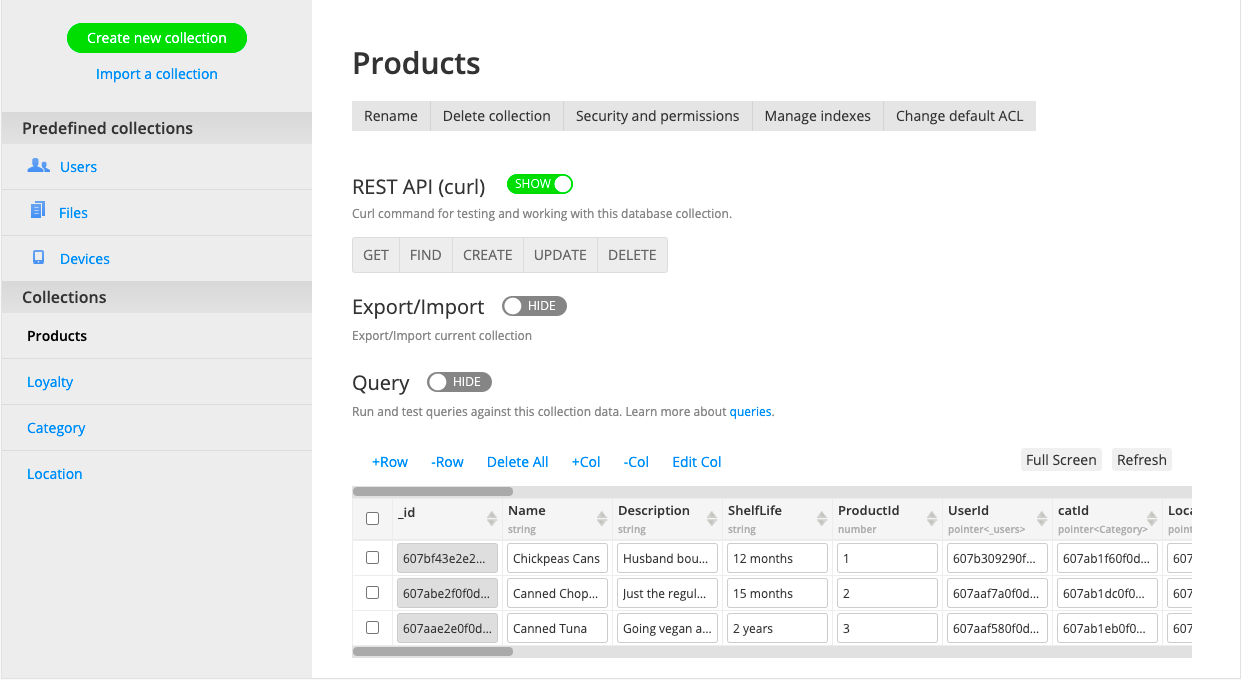Check the Canned Tuna row checkbox

tap(372, 627)
